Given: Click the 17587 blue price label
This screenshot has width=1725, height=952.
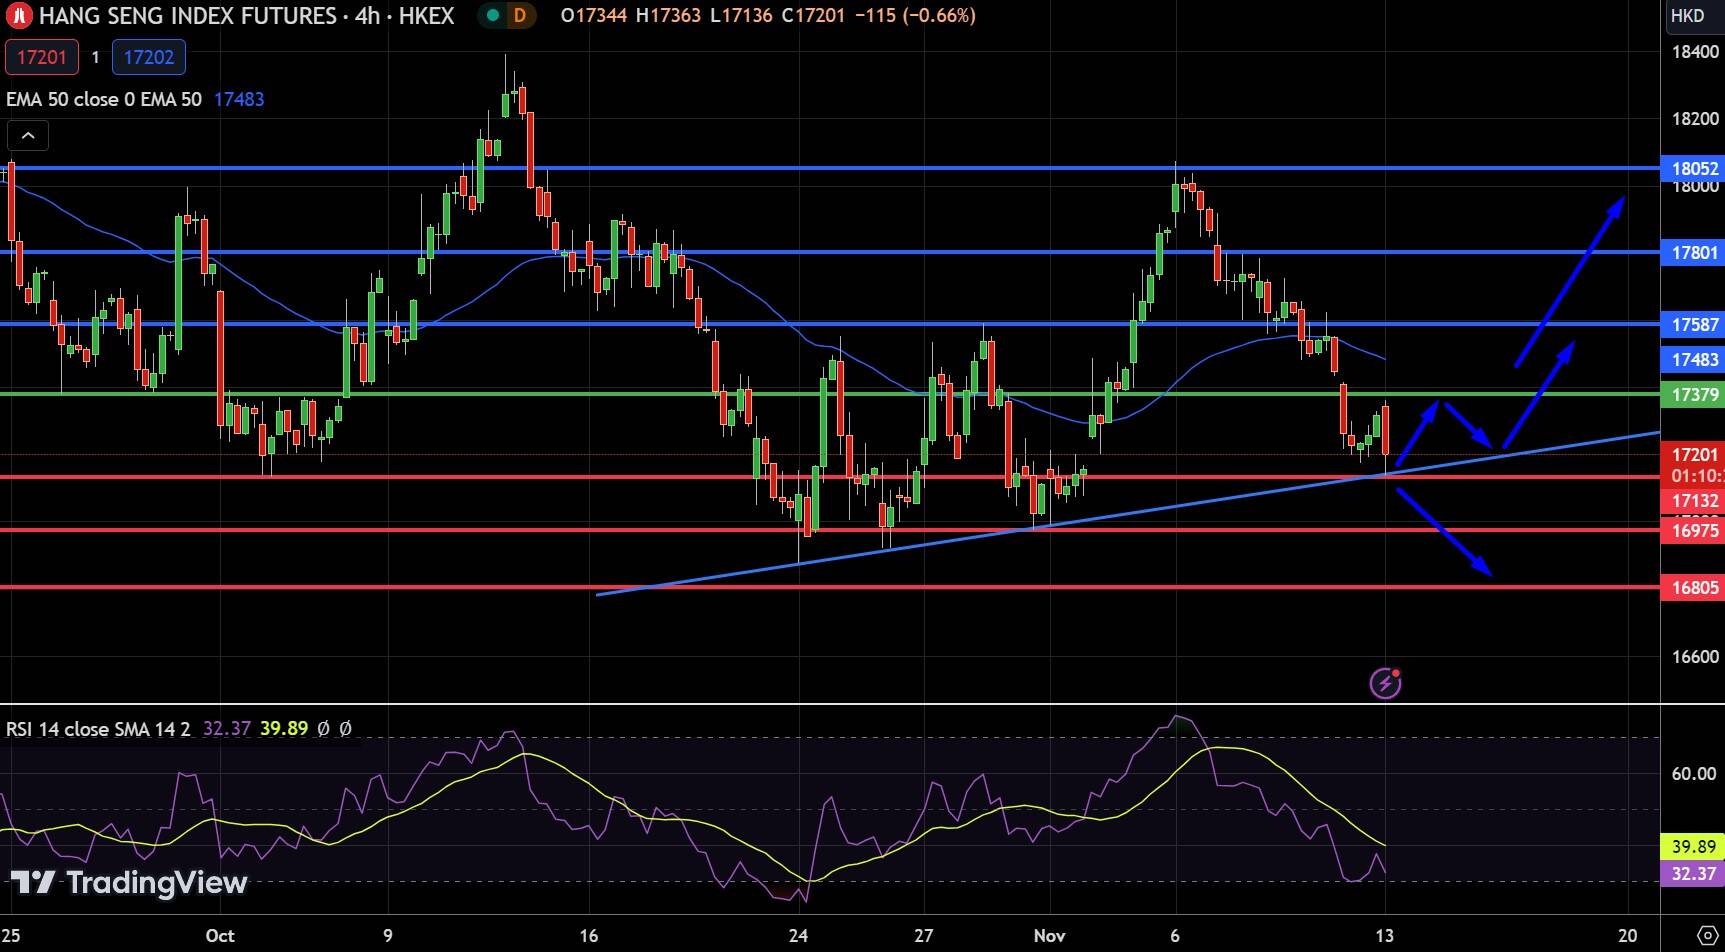Looking at the screenshot, I should (x=1693, y=325).
